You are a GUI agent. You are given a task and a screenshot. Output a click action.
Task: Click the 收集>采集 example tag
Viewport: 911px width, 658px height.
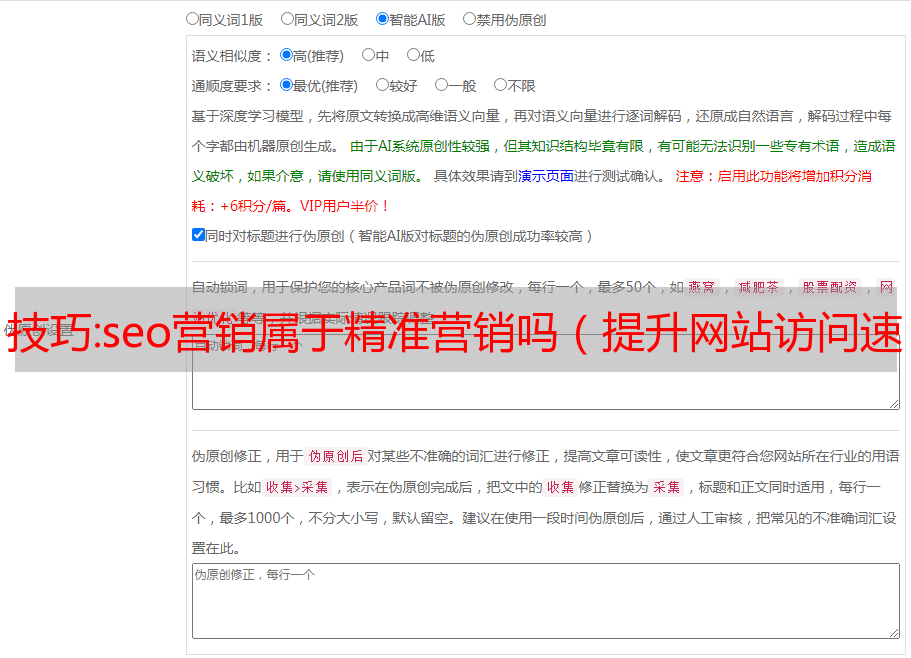tap(297, 487)
